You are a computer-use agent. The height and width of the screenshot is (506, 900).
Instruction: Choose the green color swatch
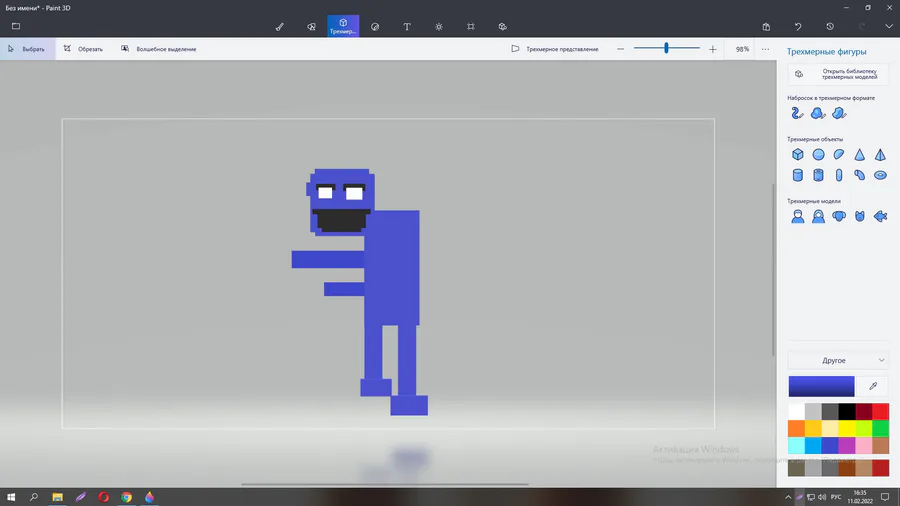880,428
